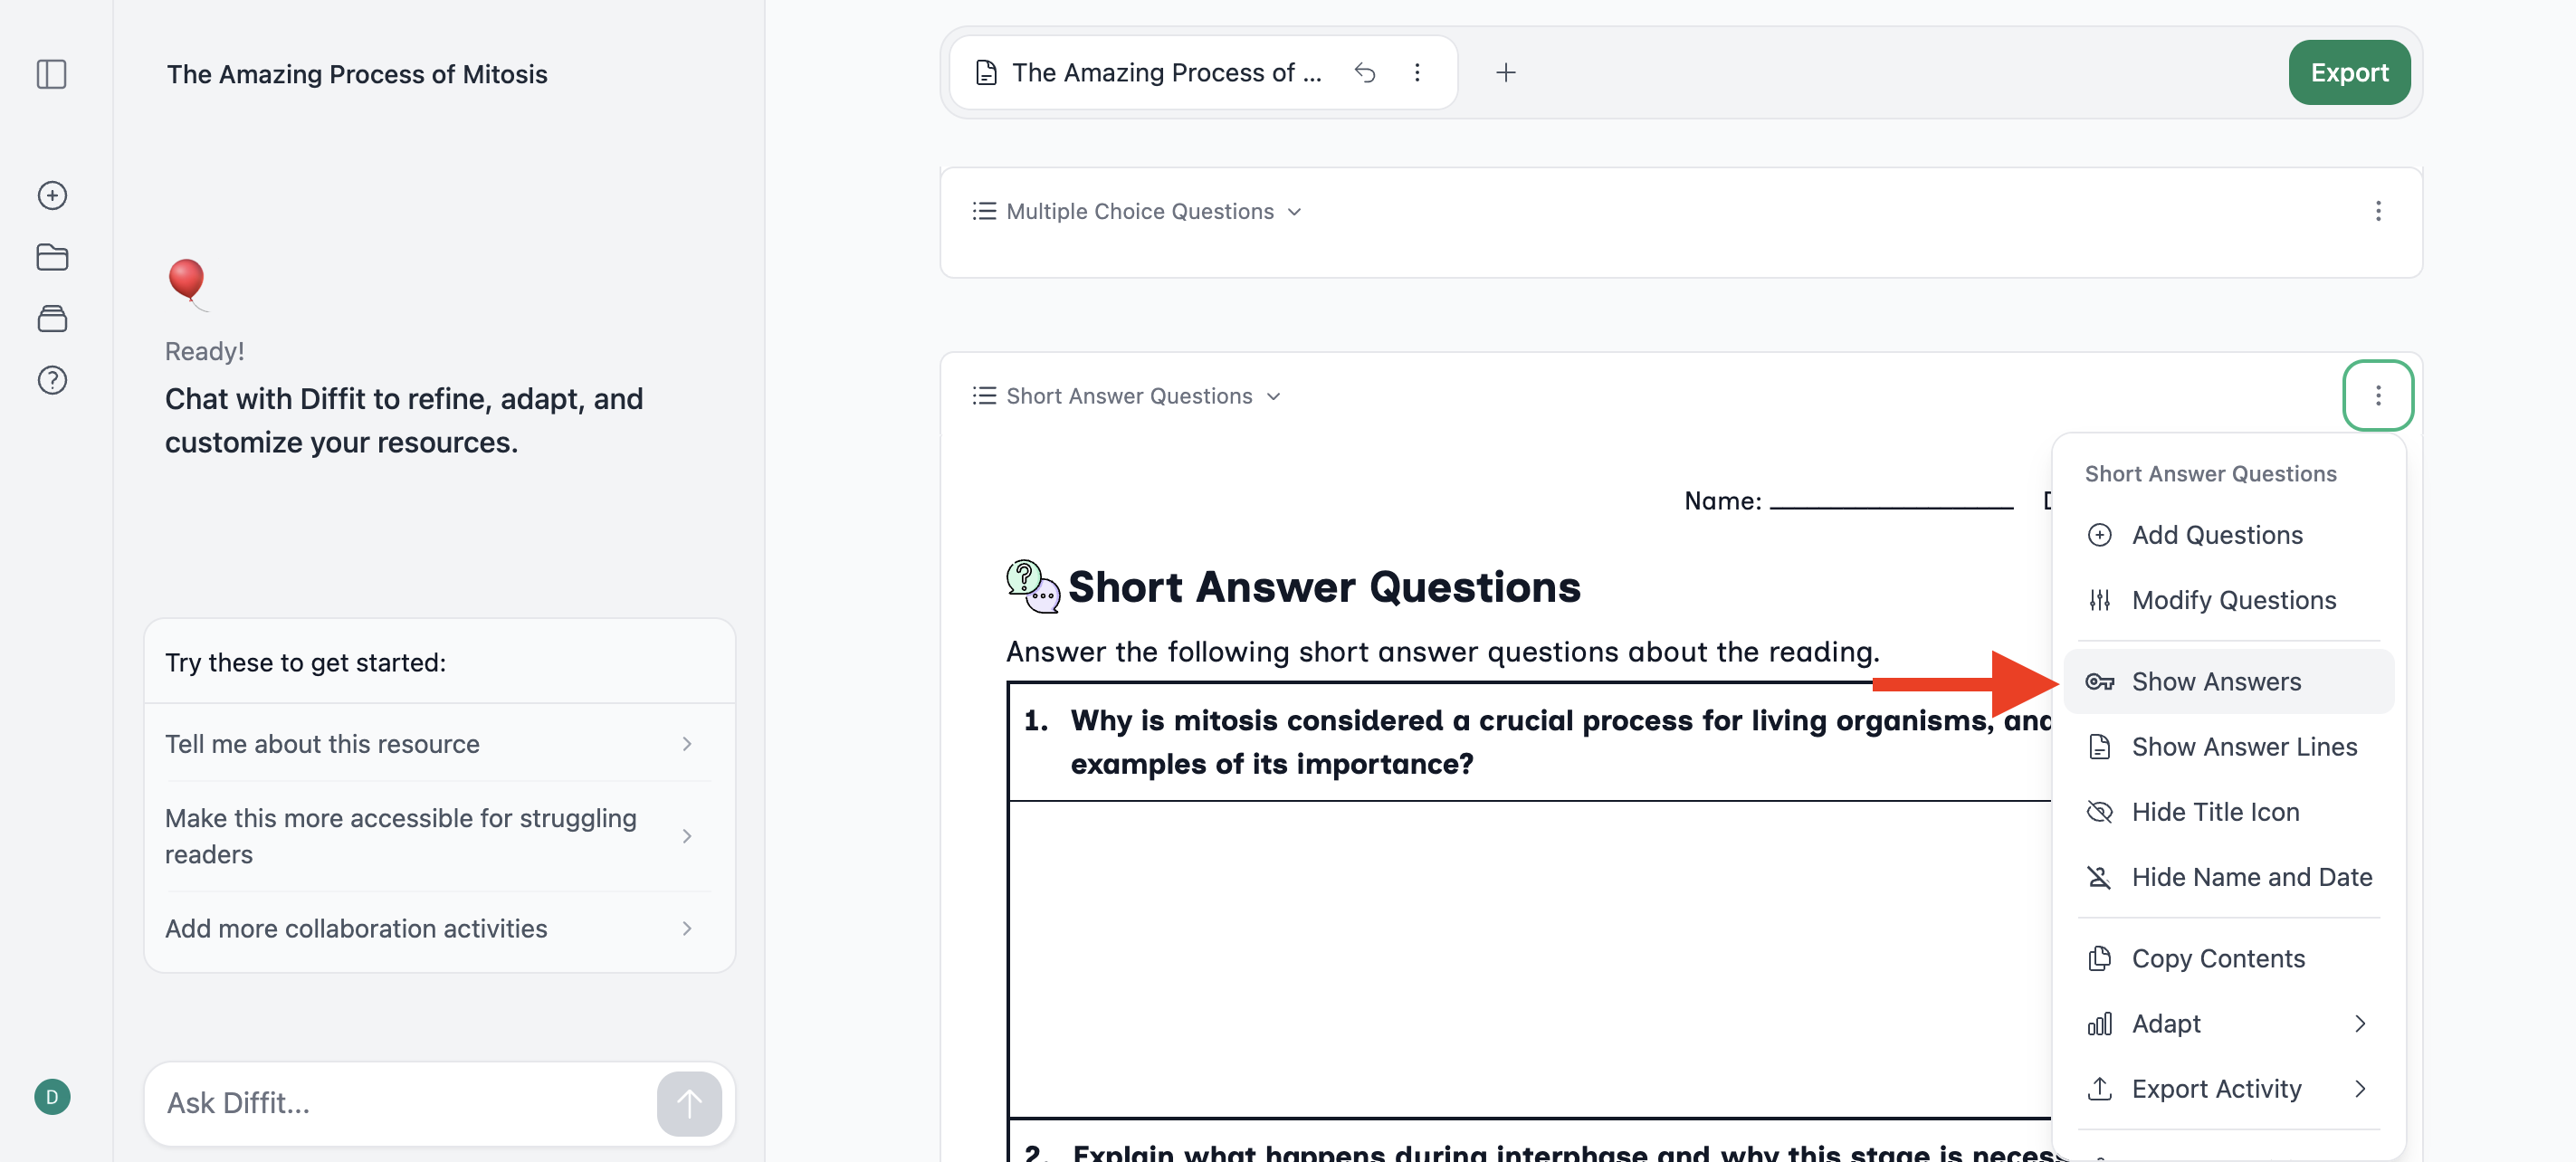Expand the Multiple Choice Questions dropdown
Screen dimensions: 2576x1162
pos(1138,211)
